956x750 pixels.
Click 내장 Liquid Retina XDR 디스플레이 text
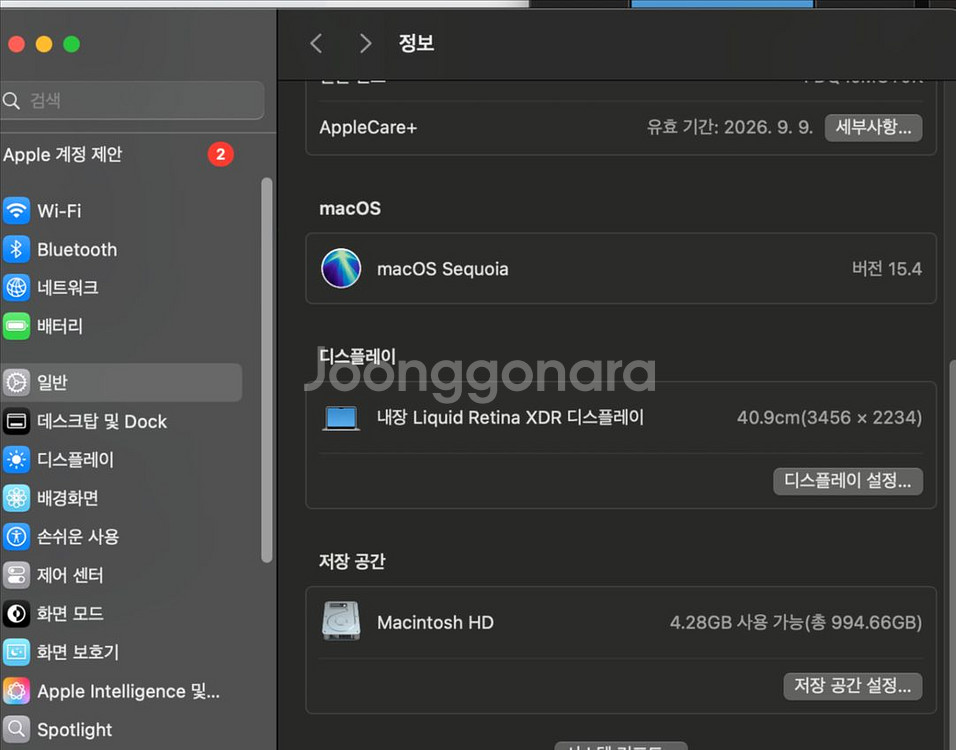510,418
